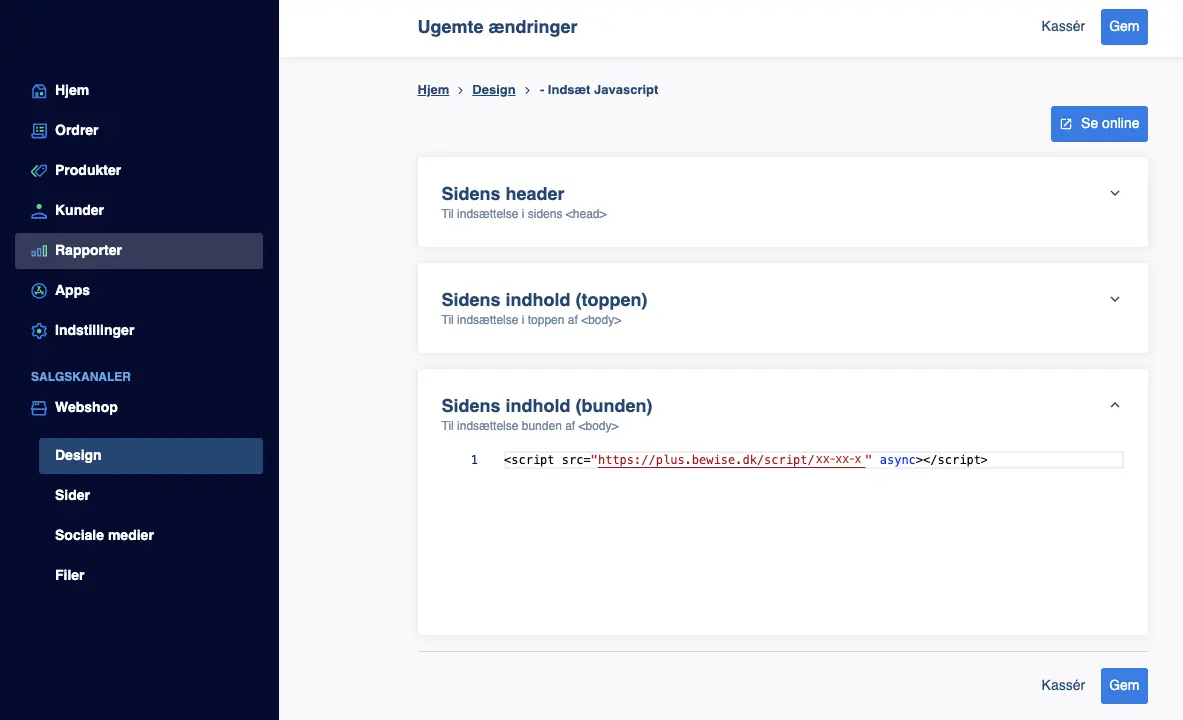1183x720 pixels.
Task: Click the bottom Gem button
Action: tap(1123, 685)
